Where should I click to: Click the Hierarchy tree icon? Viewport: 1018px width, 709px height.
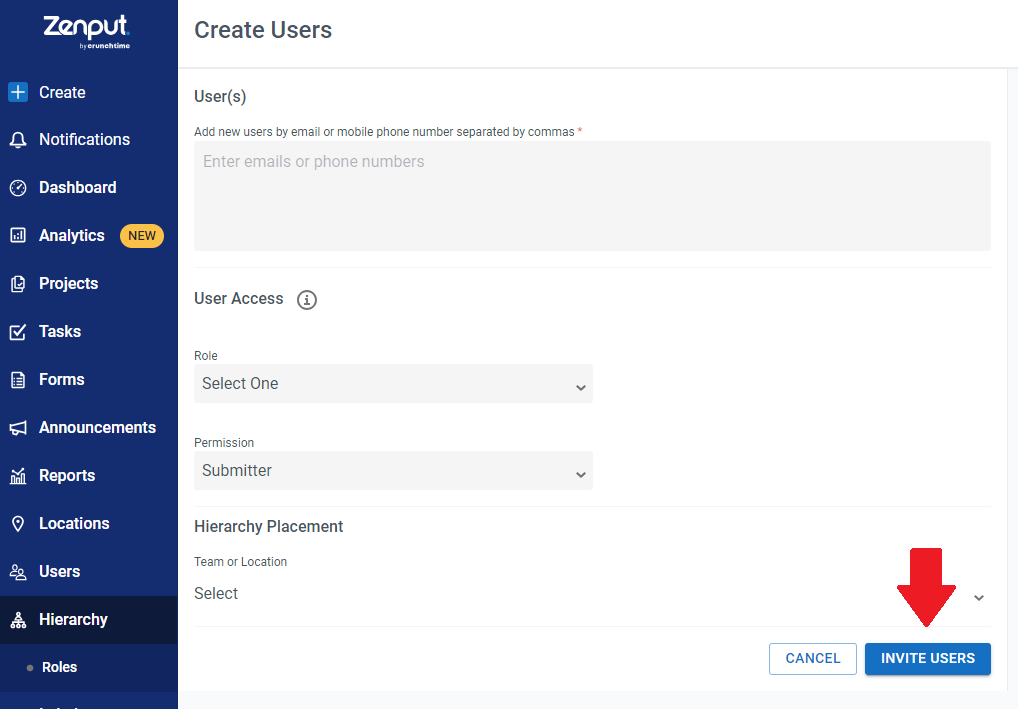click(x=18, y=620)
